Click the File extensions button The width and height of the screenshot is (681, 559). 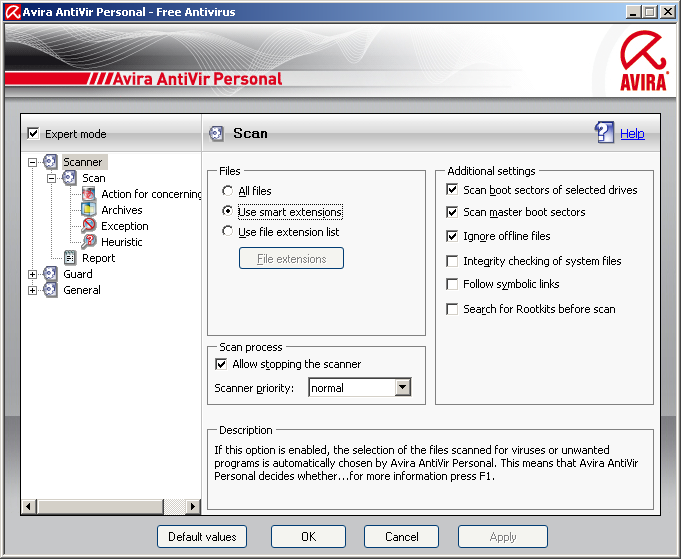pyautogui.click(x=291, y=258)
